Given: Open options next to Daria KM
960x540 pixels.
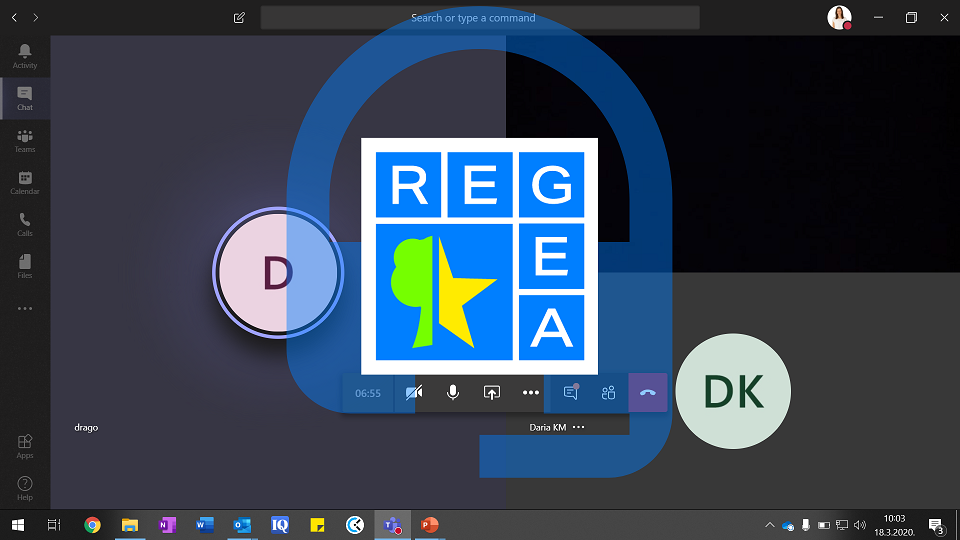Looking at the screenshot, I should click(579, 427).
